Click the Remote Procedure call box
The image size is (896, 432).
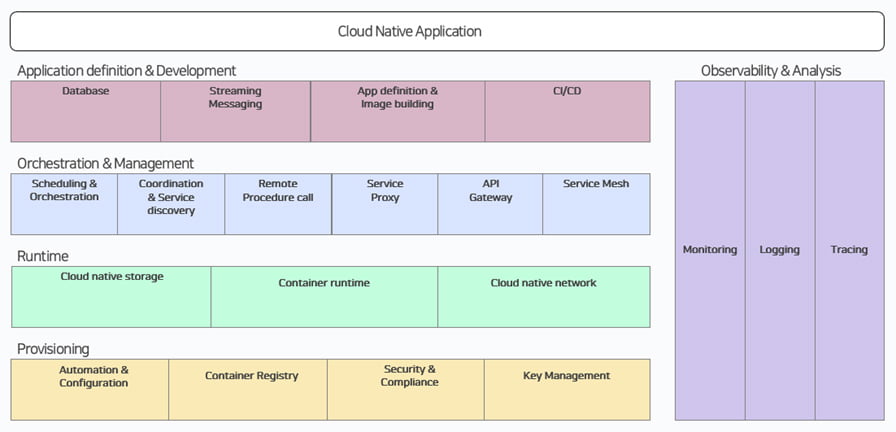tap(278, 204)
